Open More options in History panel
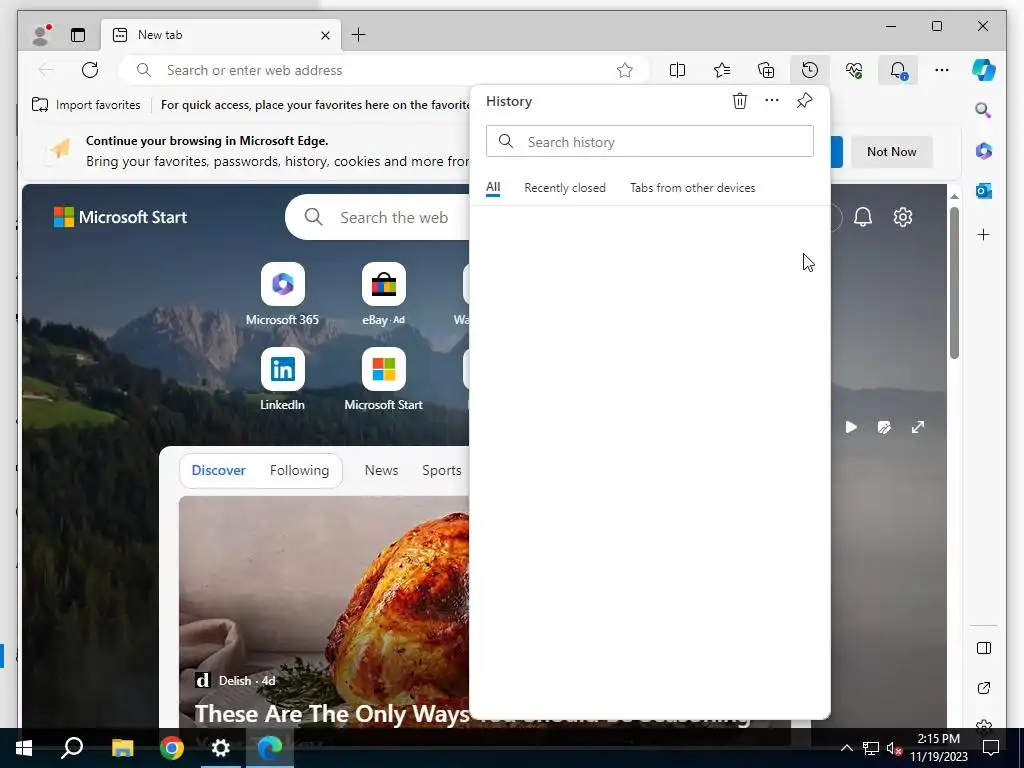This screenshot has height=768, width=1024. [772, 101]
